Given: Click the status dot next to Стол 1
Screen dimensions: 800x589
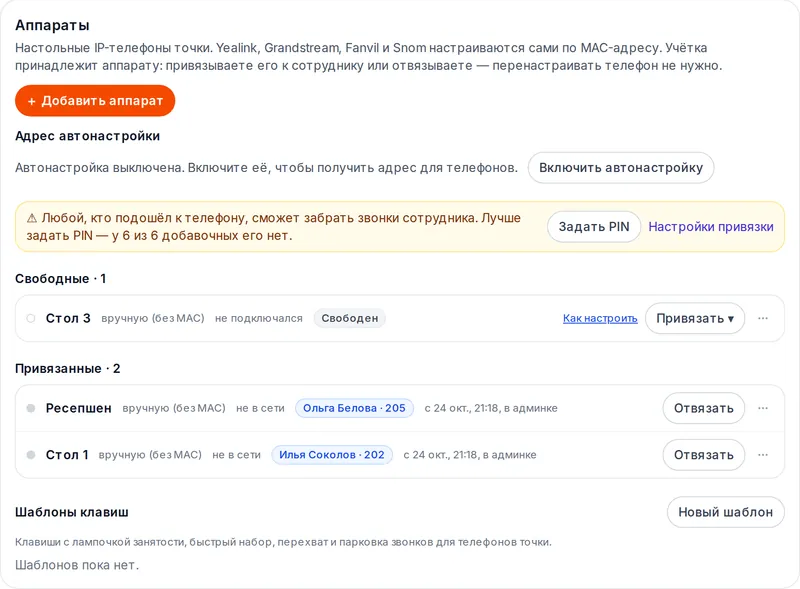Looking at the screenshot, I should 31,455.
